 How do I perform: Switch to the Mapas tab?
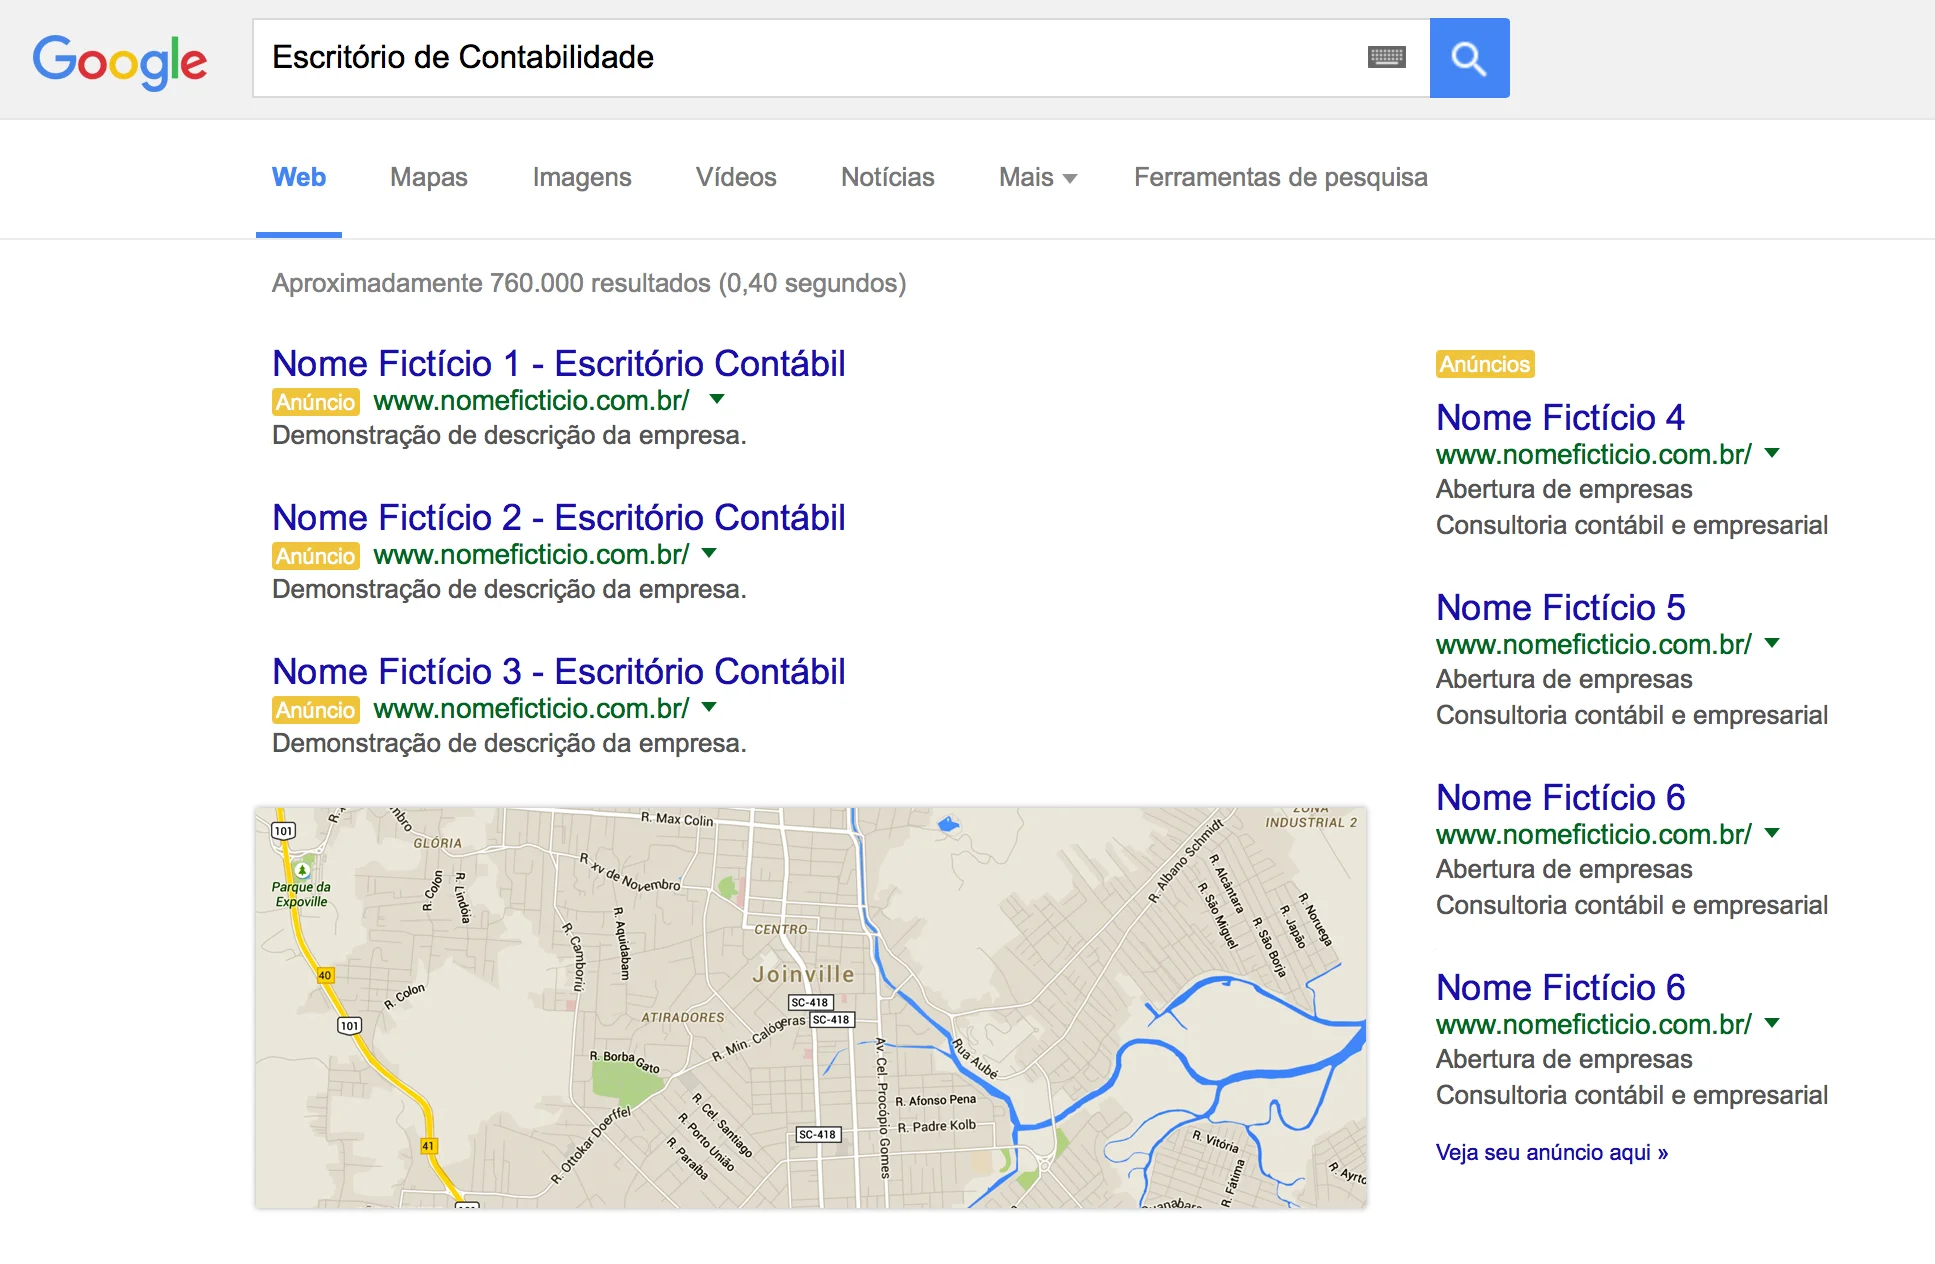coord(428,178)
